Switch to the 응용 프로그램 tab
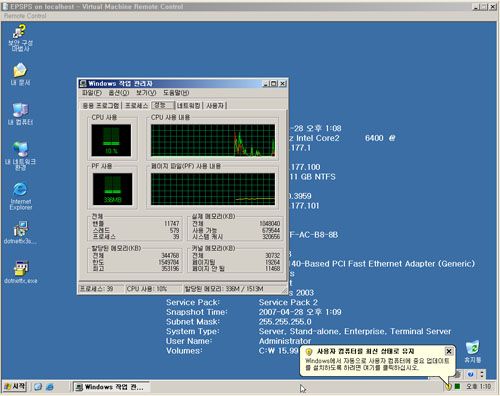500x396 pixels. coord(101,106)
